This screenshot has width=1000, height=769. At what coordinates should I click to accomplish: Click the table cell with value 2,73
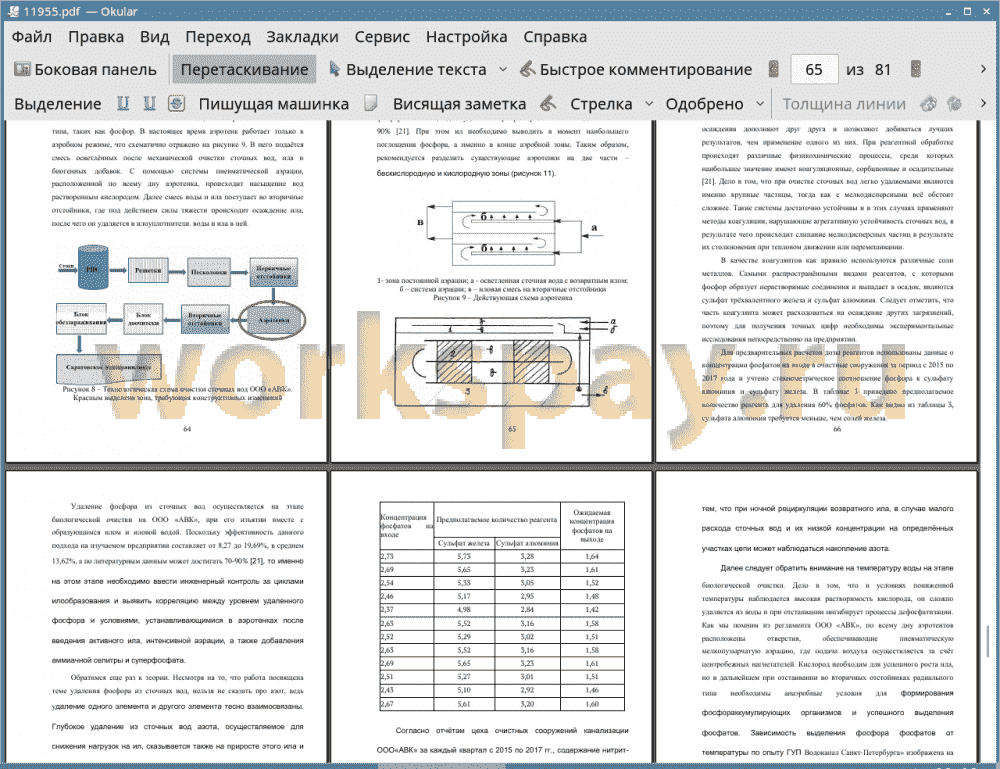pyautogui.click(x=407, y=556)
